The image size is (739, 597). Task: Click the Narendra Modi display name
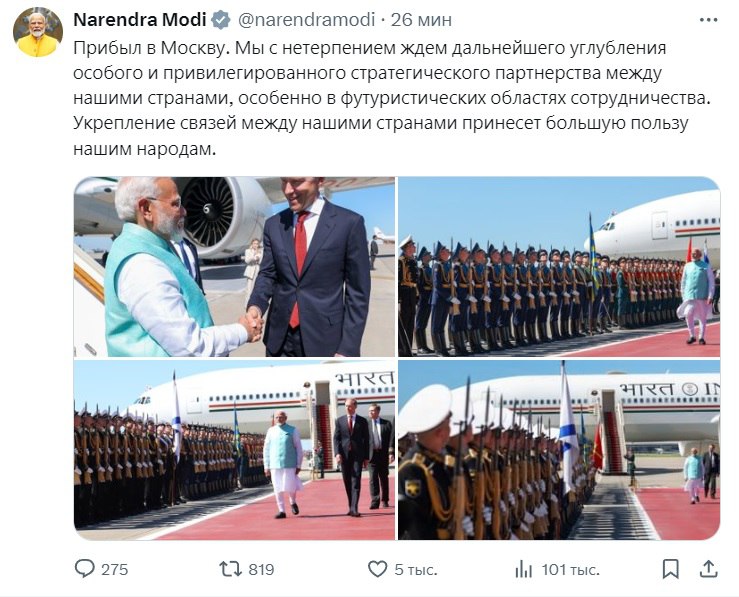(140, 20)
